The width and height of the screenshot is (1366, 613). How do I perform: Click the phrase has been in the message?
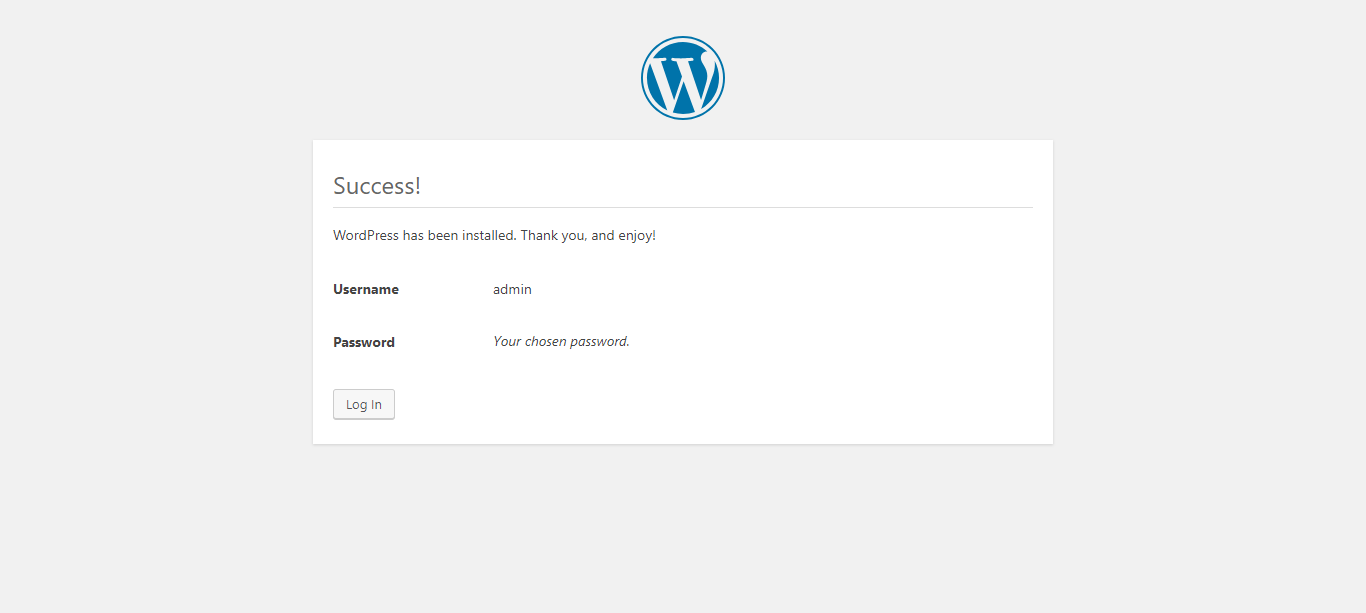tap(430, 236)
